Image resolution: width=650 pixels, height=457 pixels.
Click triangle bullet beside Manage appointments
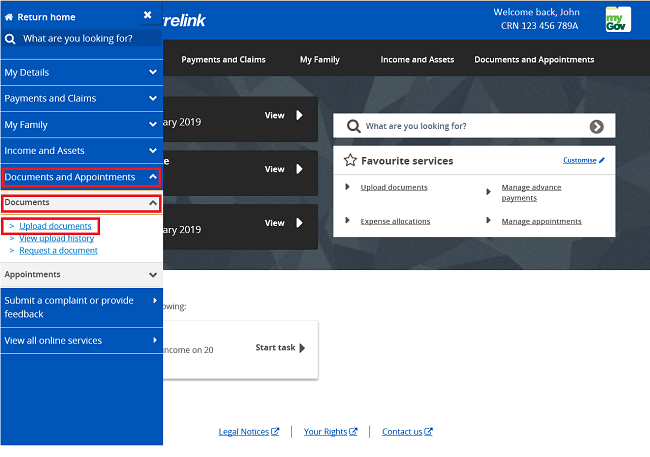tap(489, 220)
